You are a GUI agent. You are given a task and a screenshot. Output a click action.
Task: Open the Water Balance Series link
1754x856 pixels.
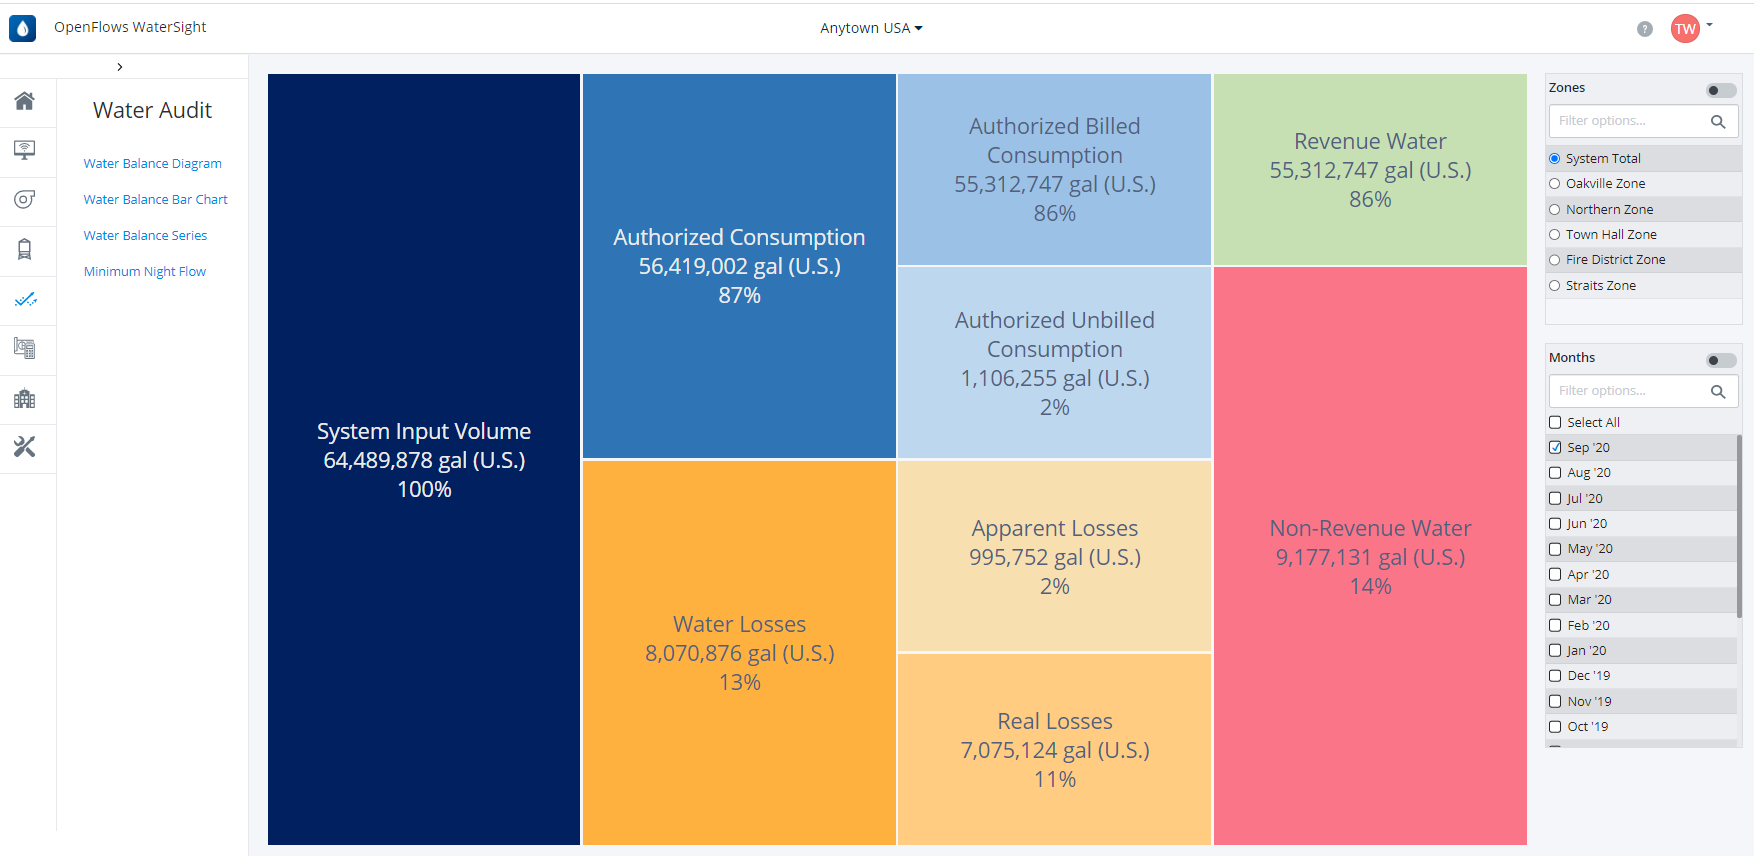[x=146, y=235]
